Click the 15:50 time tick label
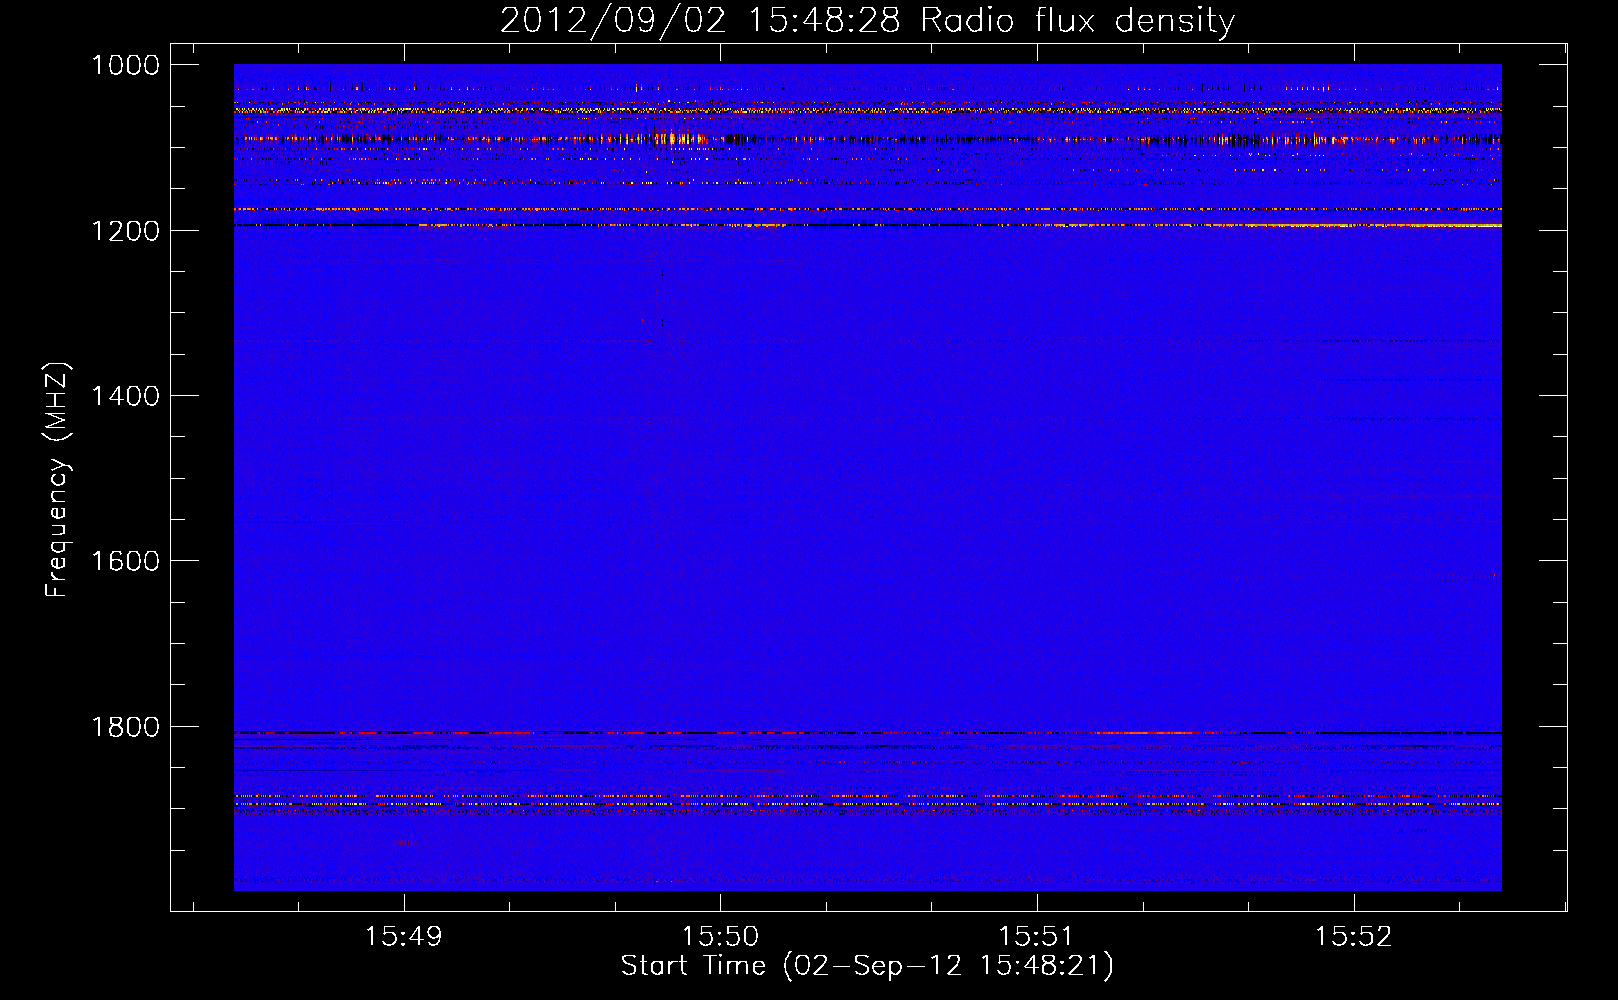The image size is (1618, 1000). [x=720, y=937]
